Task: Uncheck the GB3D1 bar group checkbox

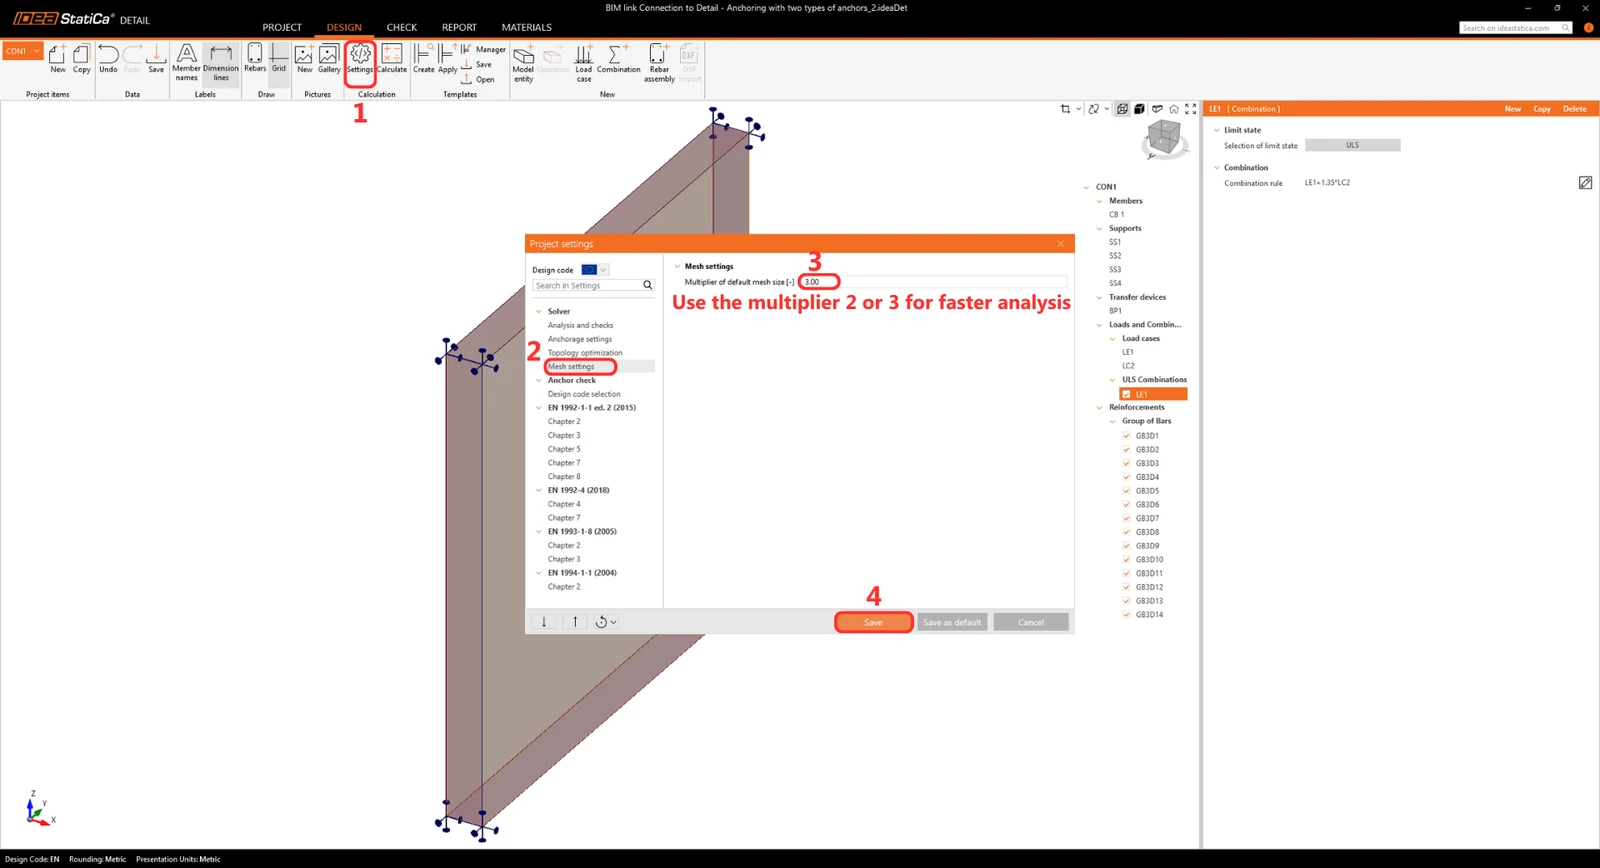Action: [1126, 436]
